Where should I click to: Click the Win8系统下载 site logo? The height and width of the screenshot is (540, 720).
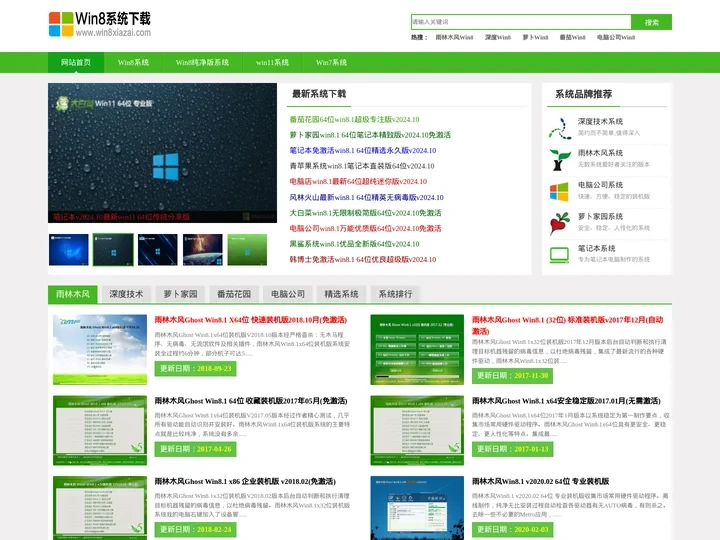coord(100,24)
